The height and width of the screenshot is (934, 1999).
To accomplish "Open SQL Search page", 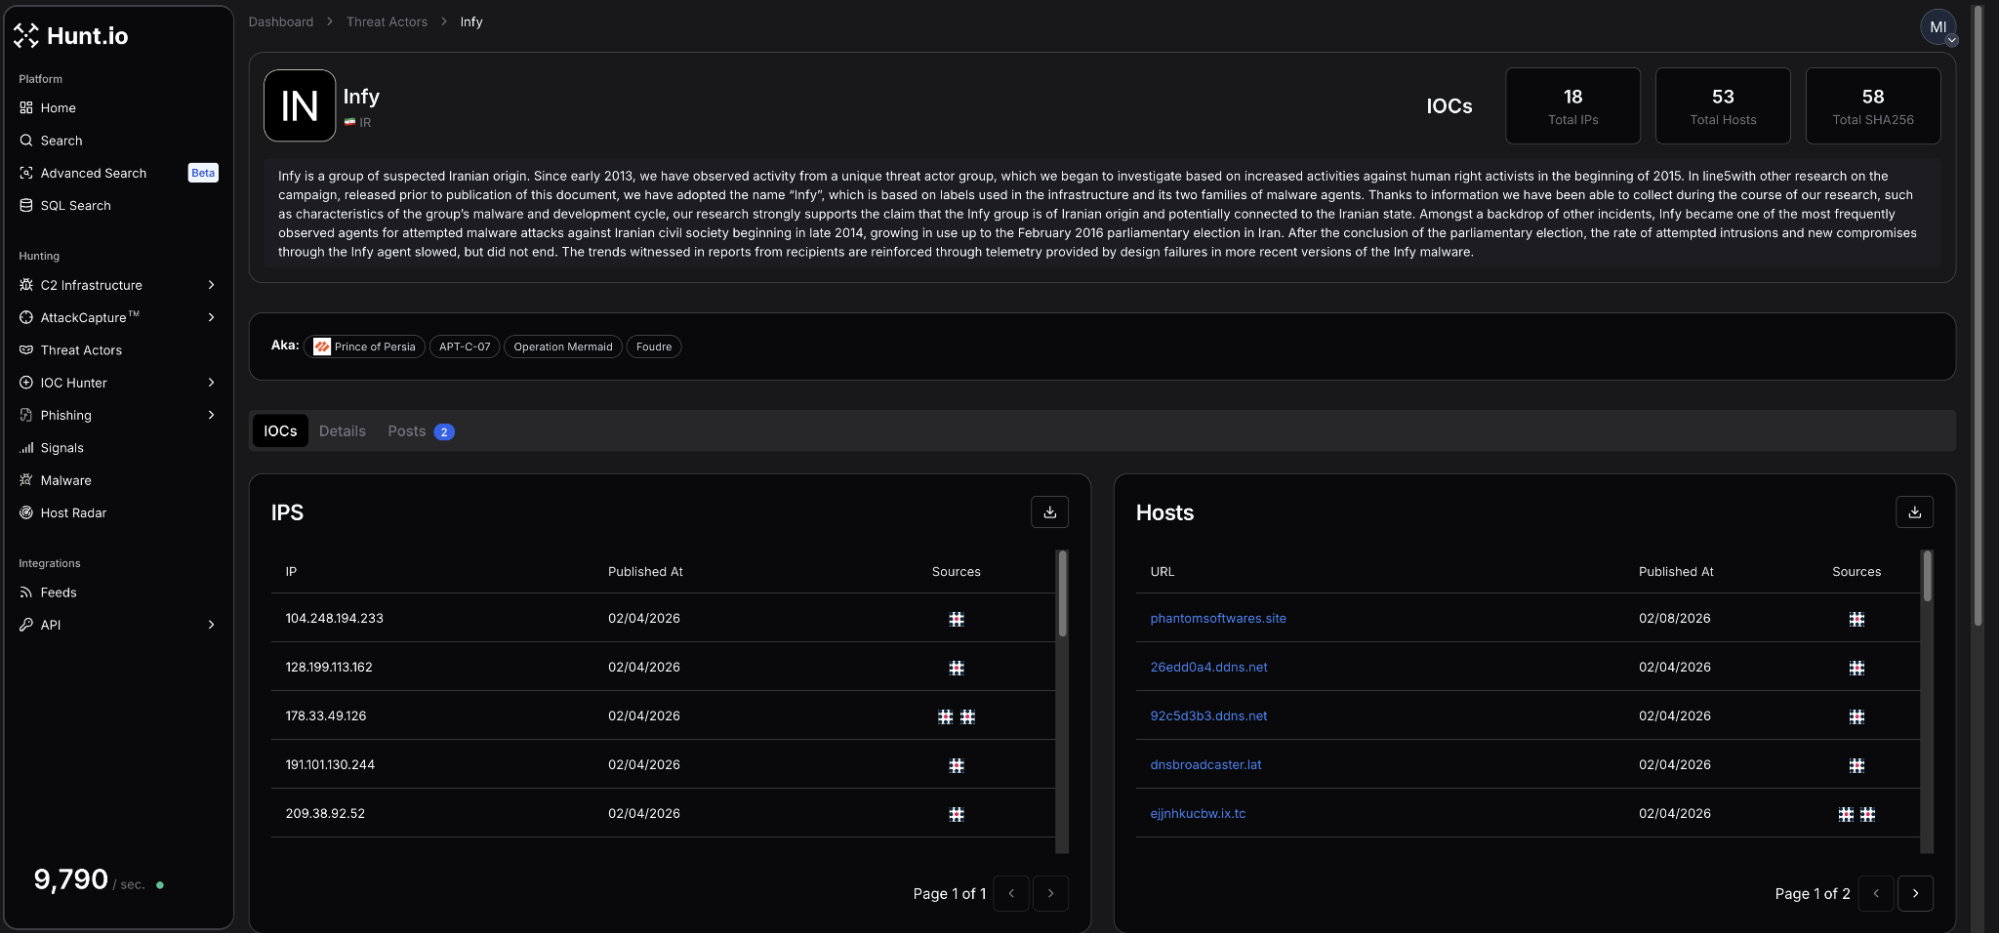I will [x=75, y=205].
